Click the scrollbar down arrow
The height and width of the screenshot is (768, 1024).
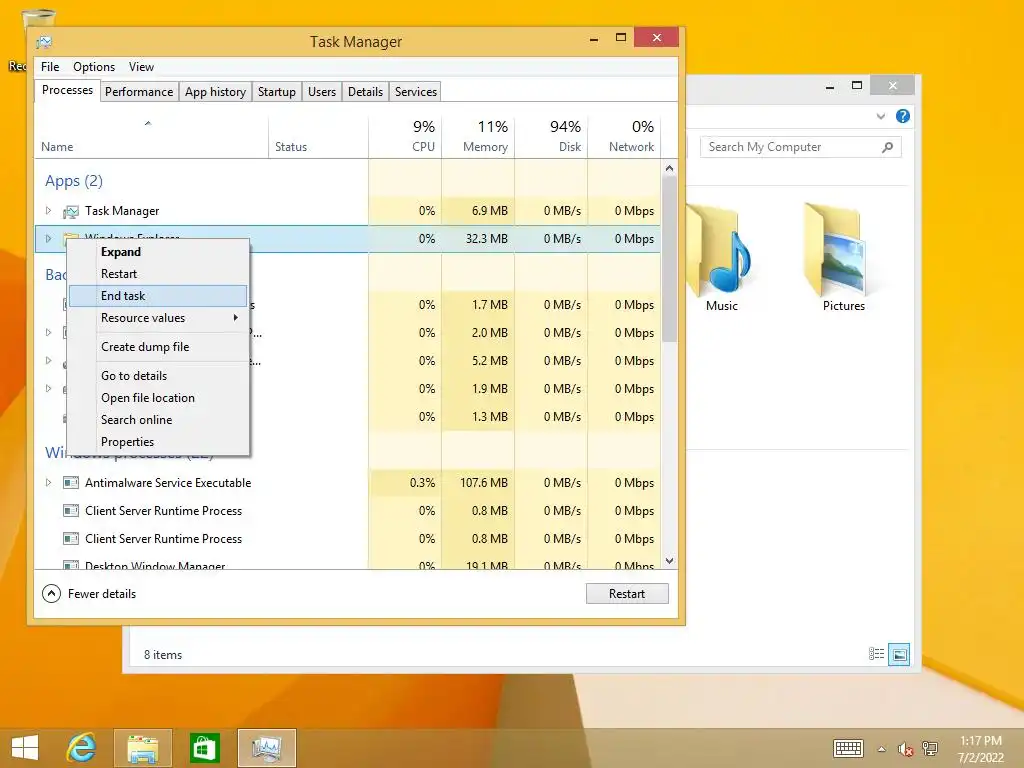[x=669, y=560]
